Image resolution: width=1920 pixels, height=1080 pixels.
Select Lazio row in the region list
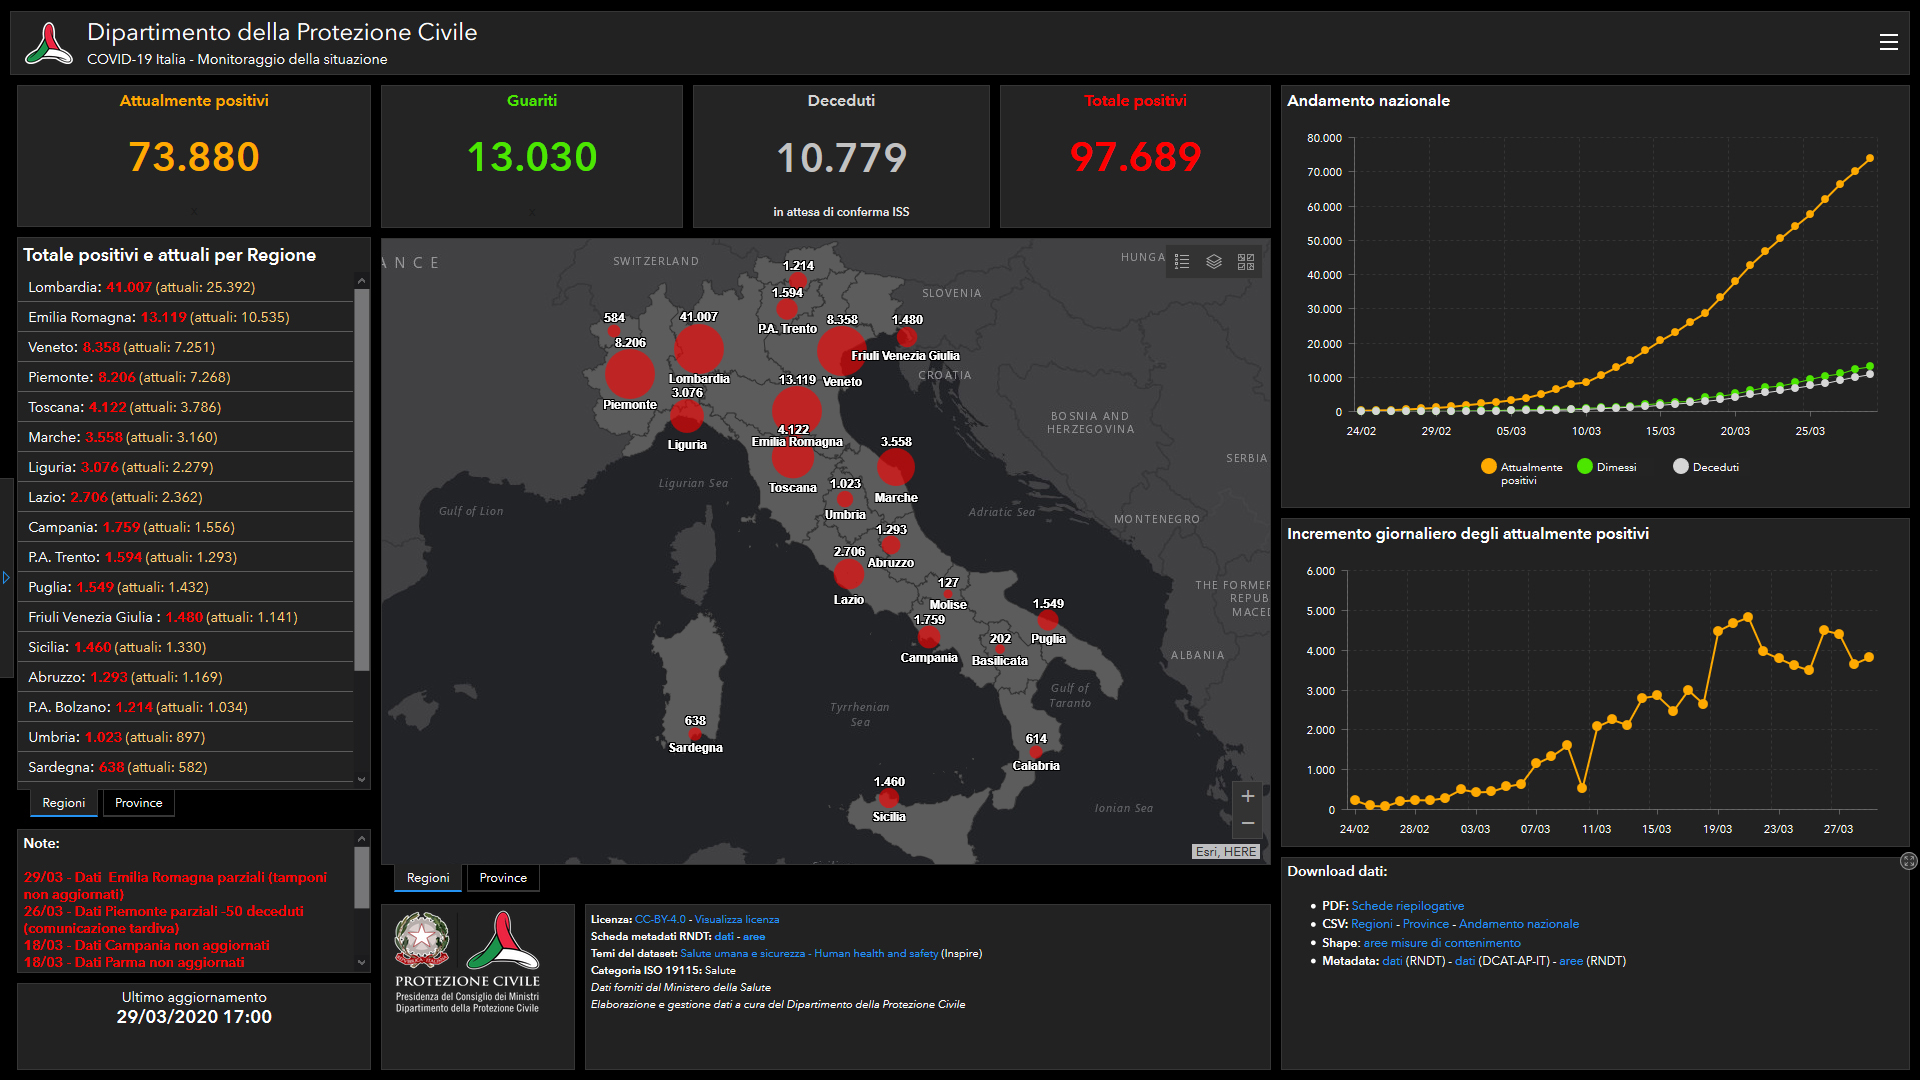tap(186, 497)
